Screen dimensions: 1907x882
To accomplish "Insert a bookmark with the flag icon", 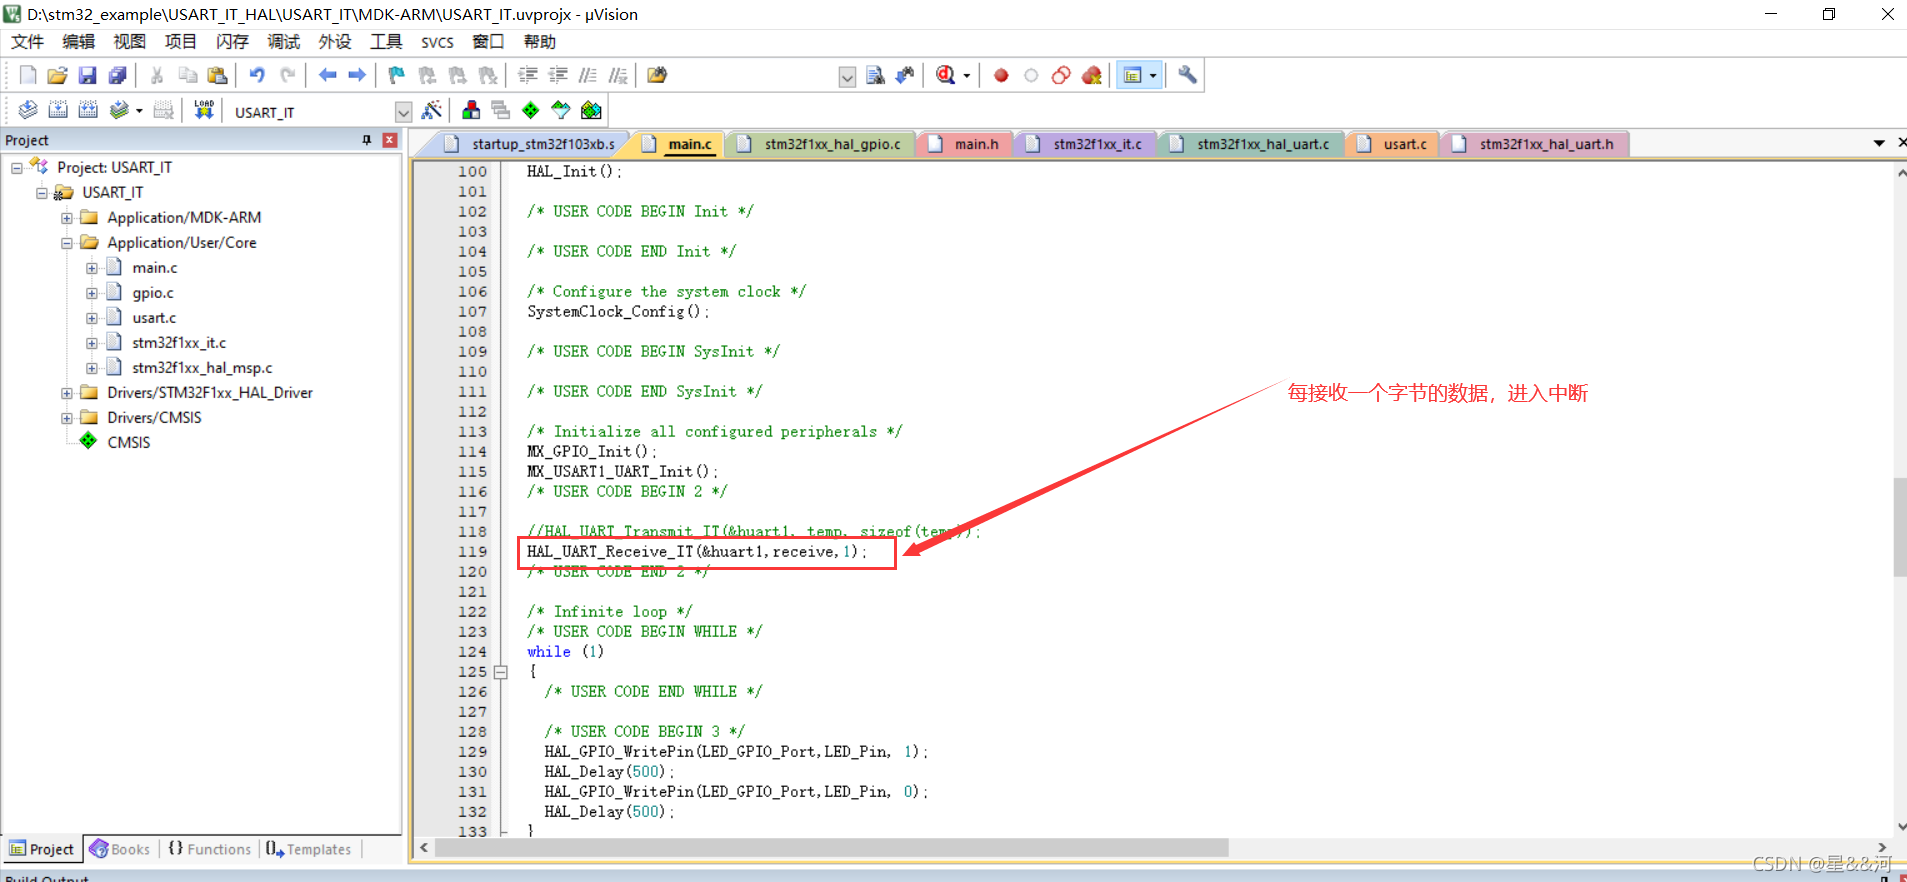I will click(x=397, y=75).
